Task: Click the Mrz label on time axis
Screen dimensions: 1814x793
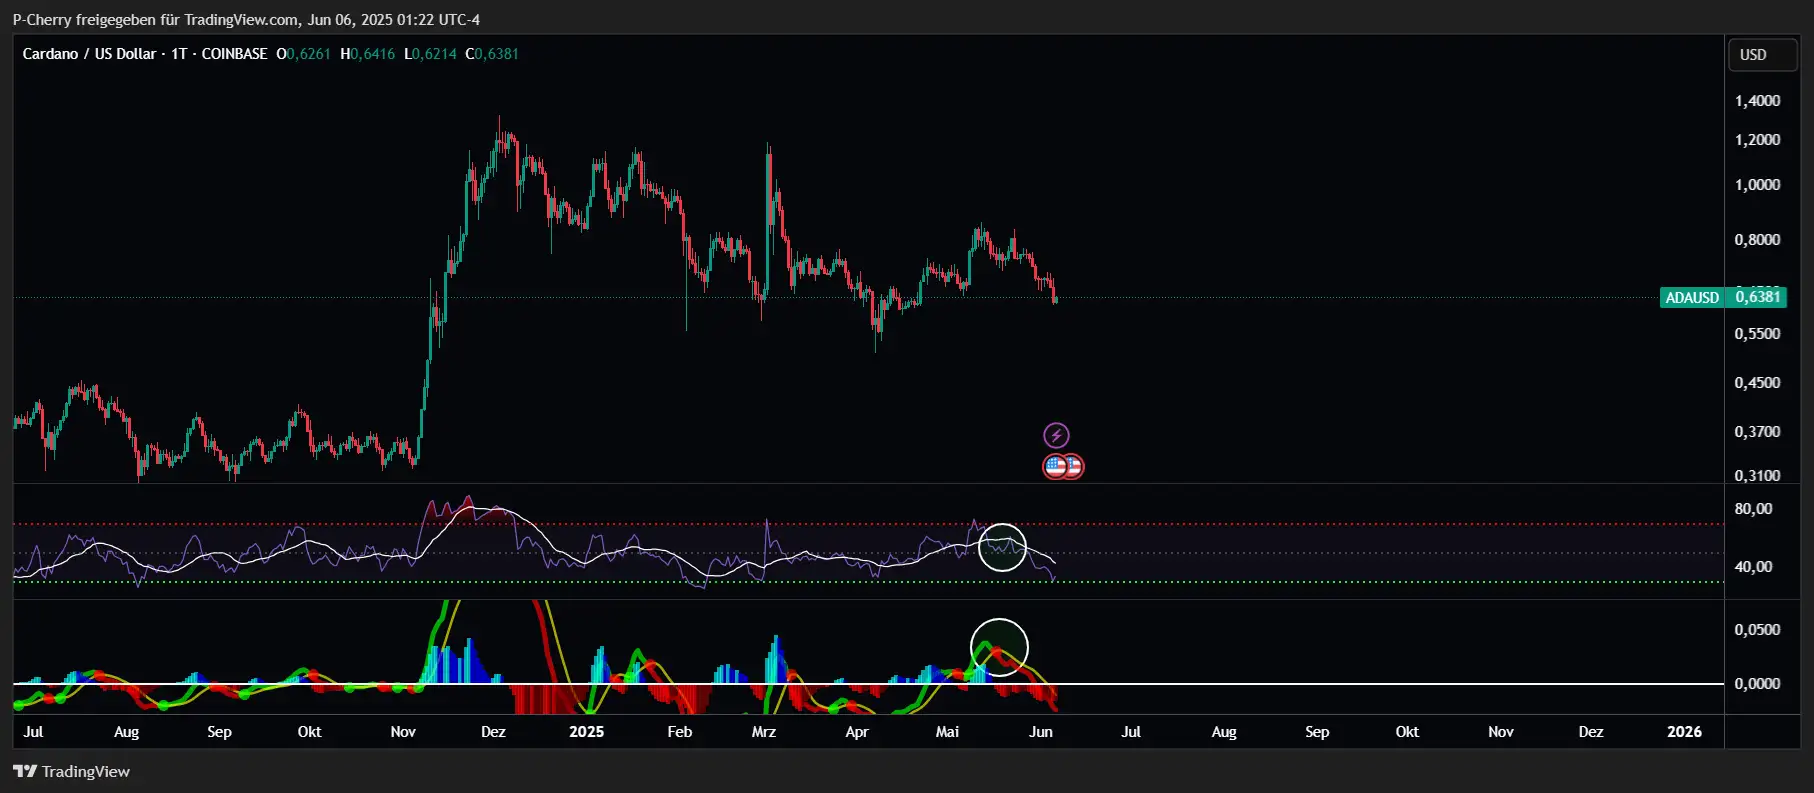Action: tap(764, 732)
